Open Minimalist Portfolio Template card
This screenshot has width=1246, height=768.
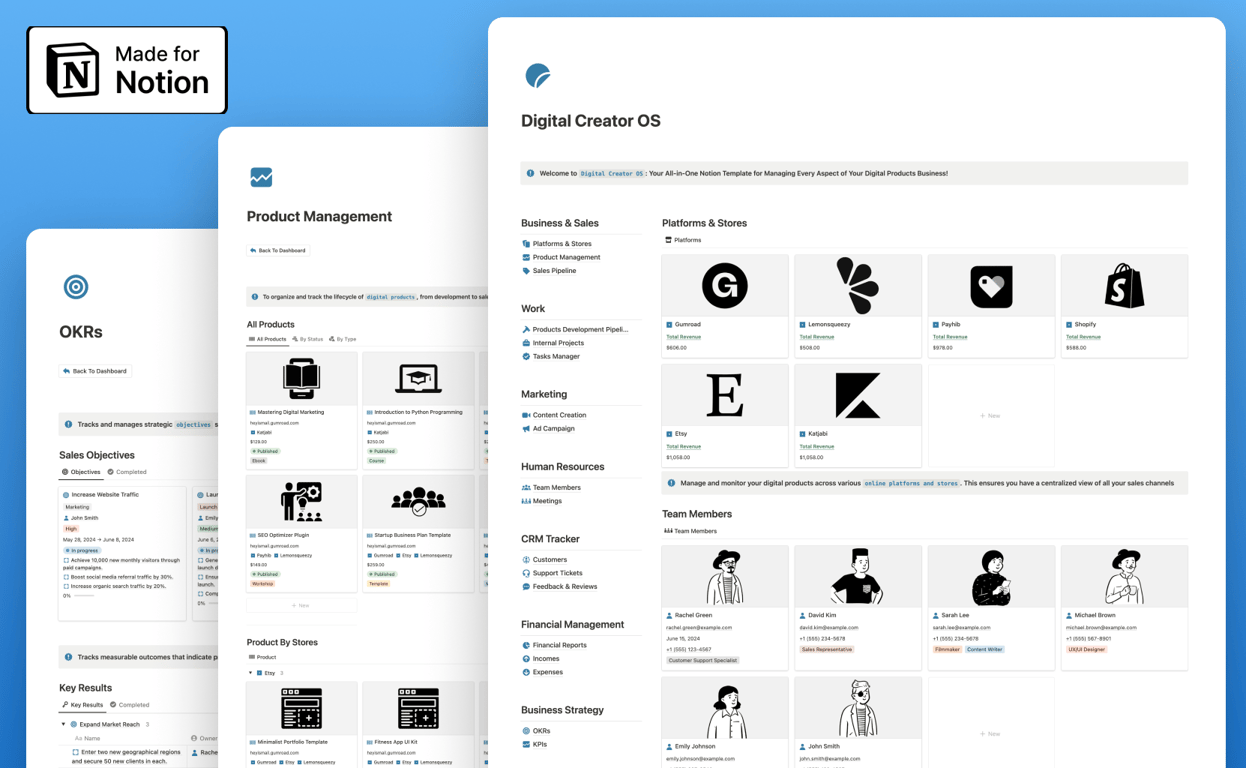tap(301, 725)
